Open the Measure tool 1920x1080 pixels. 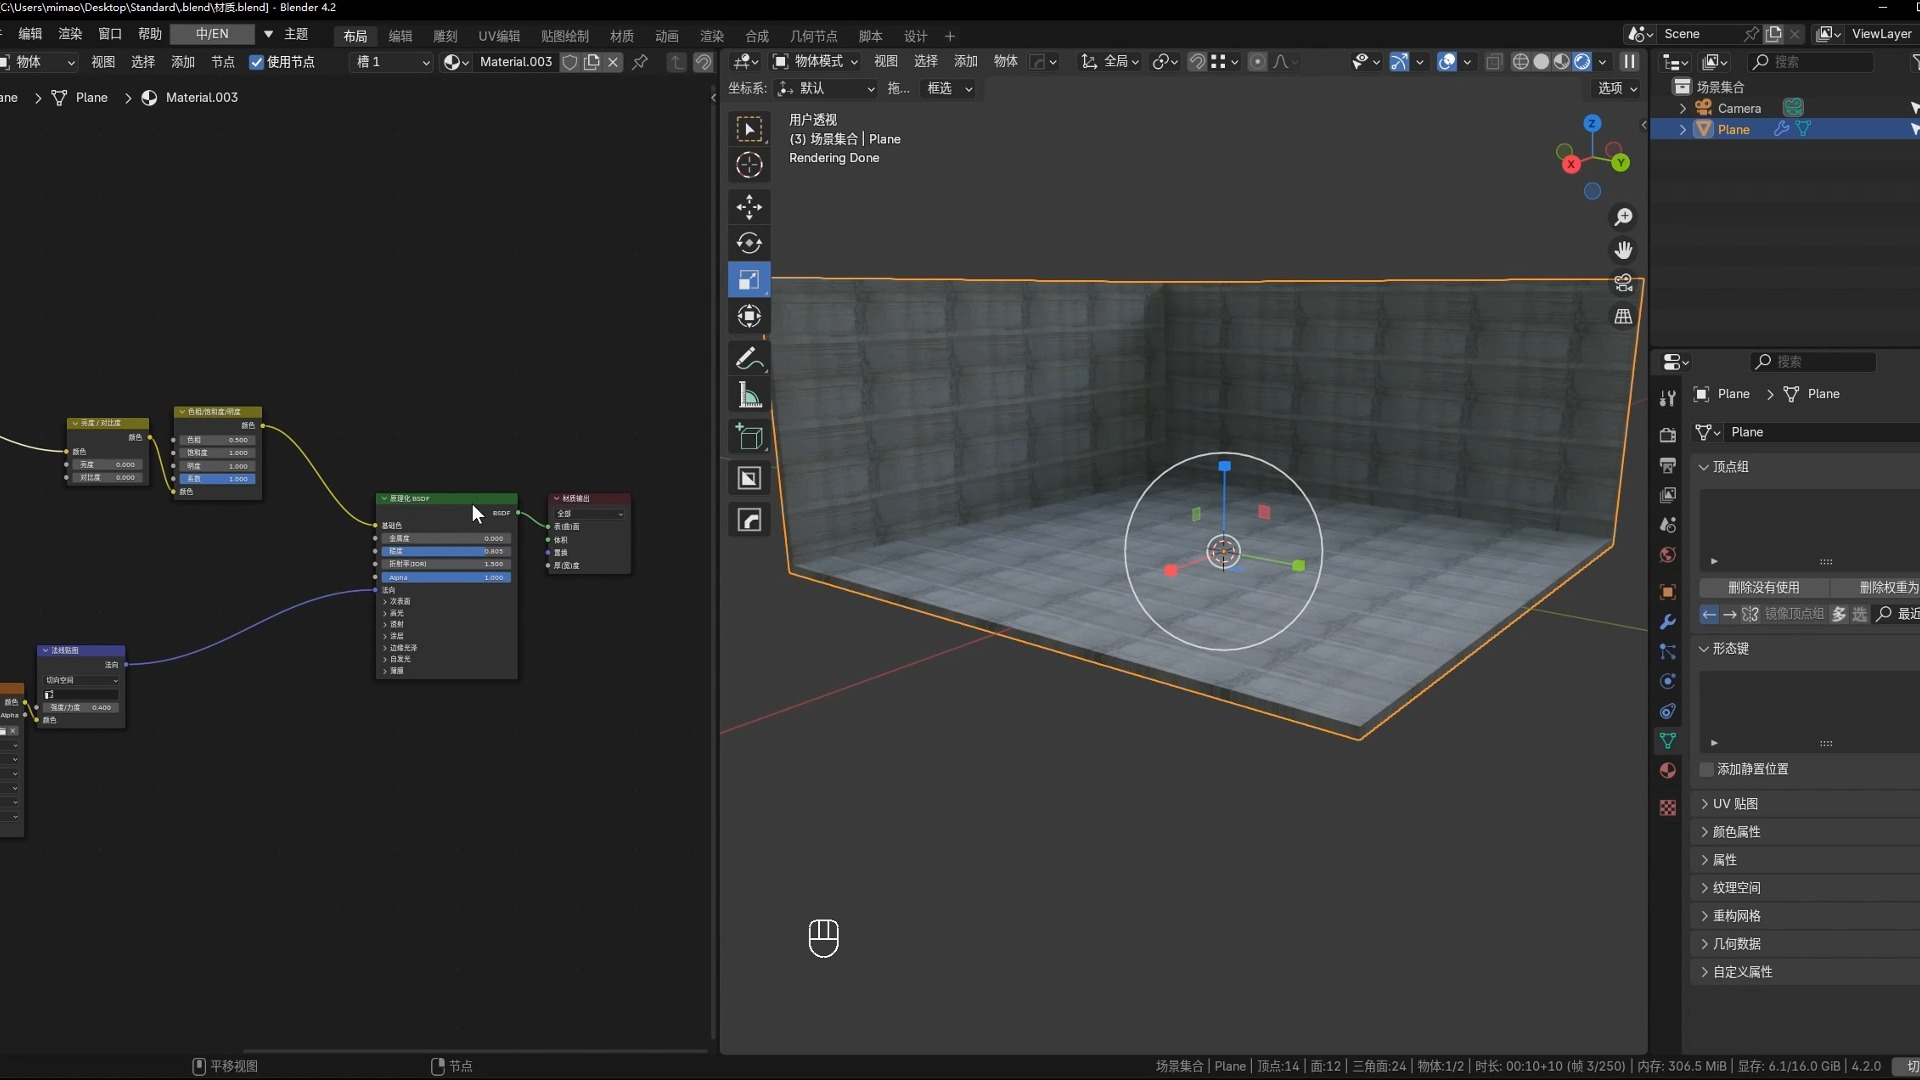(749, 395)
